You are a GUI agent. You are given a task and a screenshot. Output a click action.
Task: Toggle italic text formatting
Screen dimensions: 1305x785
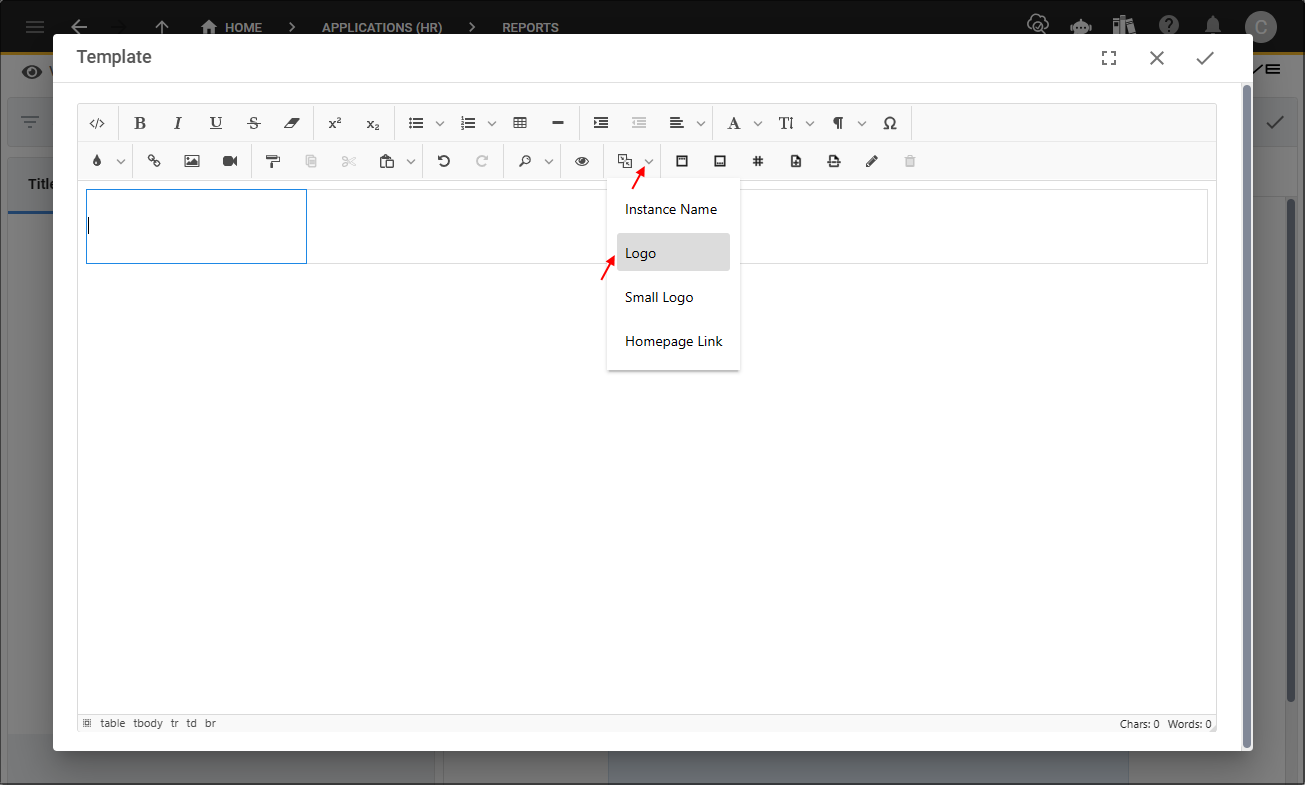tap(178, 123)
